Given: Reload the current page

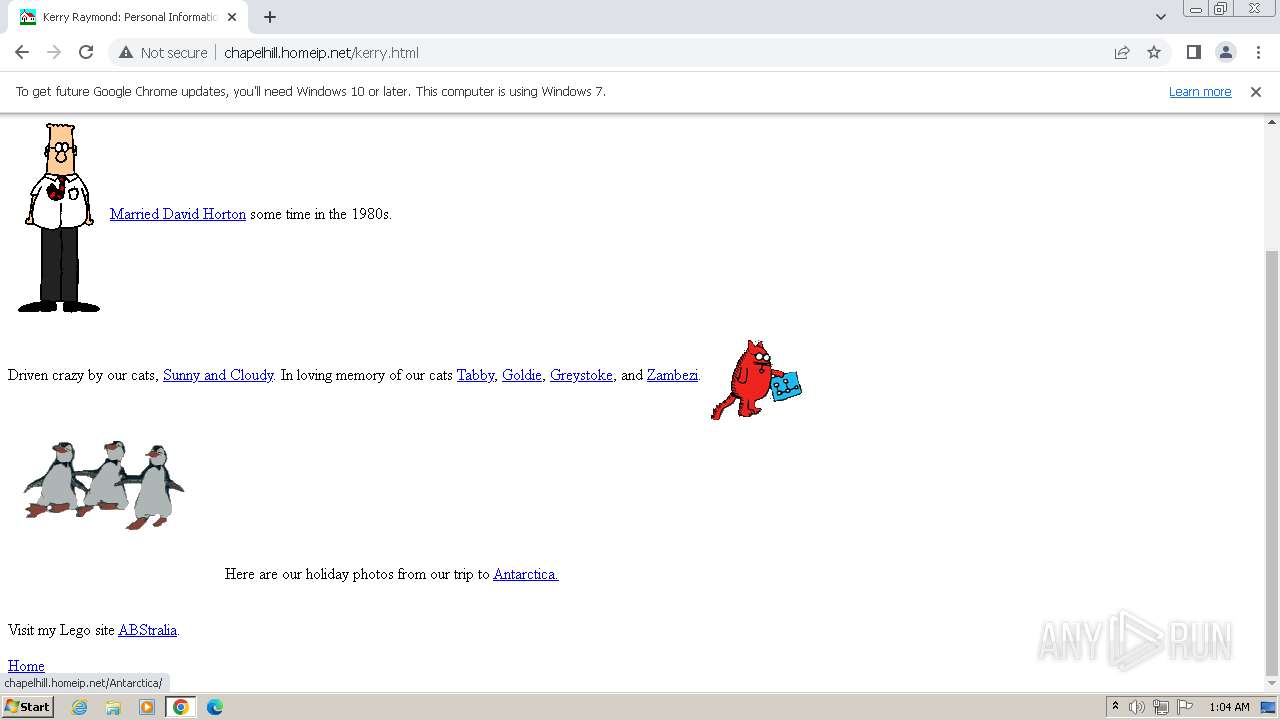Looking at the screenshot, I should [86, 52].
